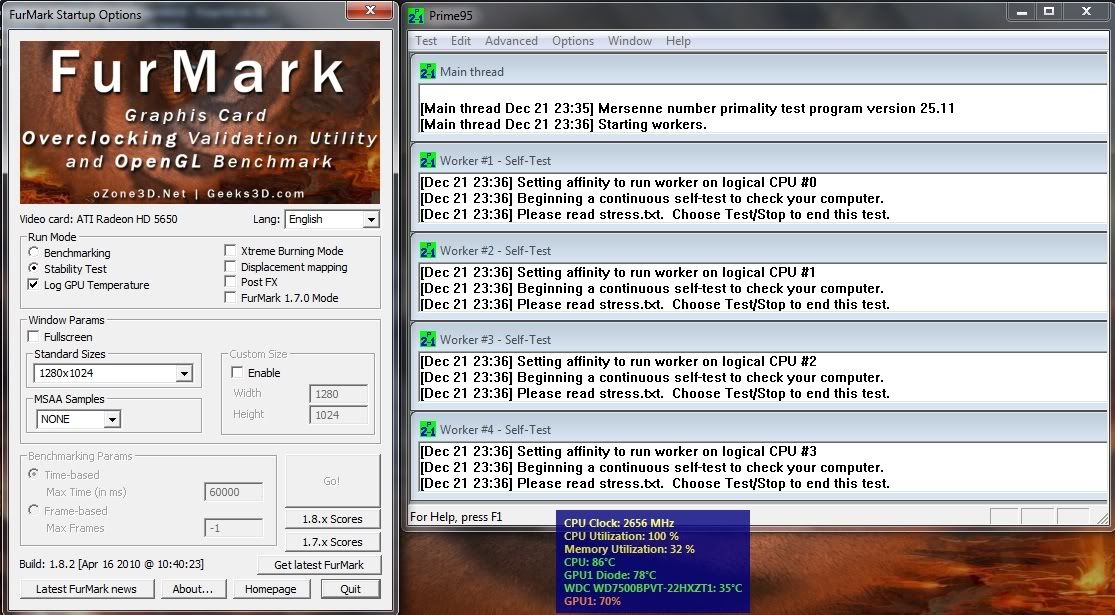
Task: Click the Get latest FurMark button
Action: [x=319, y=565]
